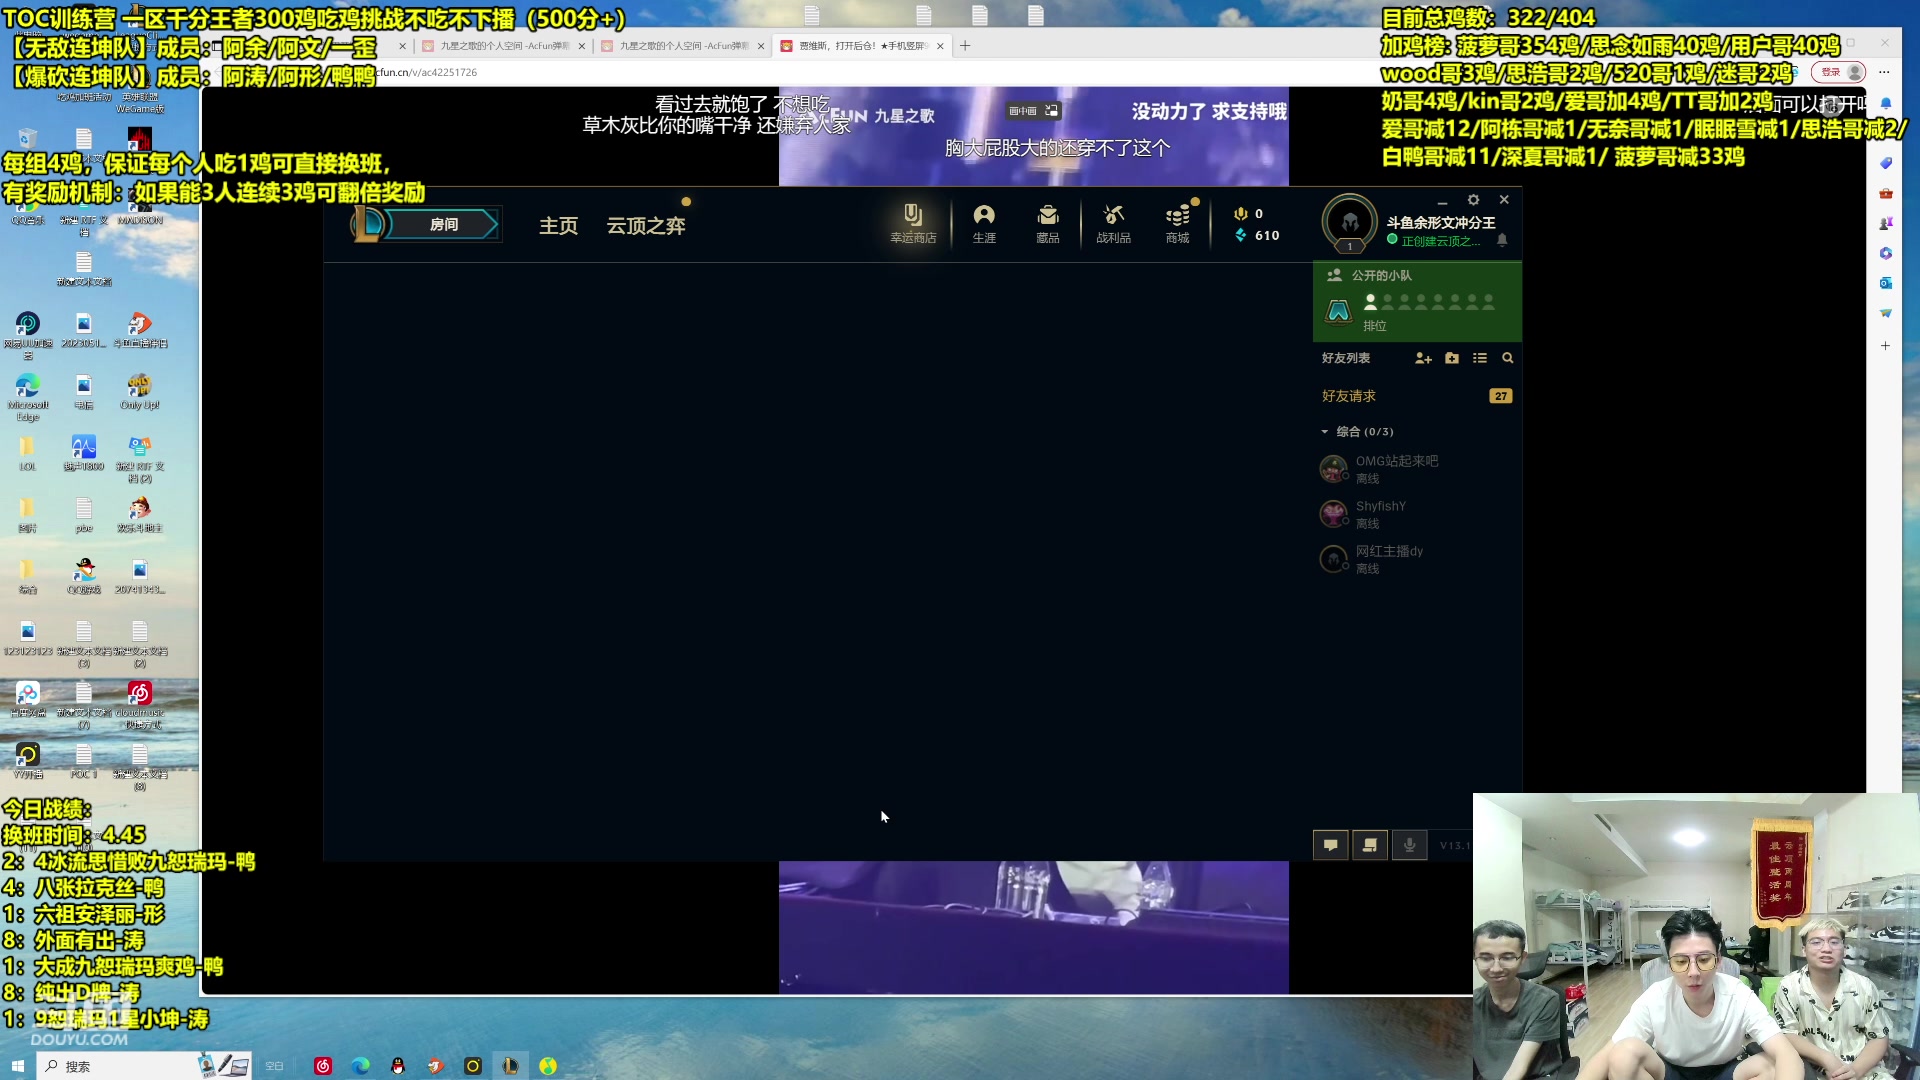Click the new friend folder icon
Screen dimensions: 1920x1080
[1452, 358]
